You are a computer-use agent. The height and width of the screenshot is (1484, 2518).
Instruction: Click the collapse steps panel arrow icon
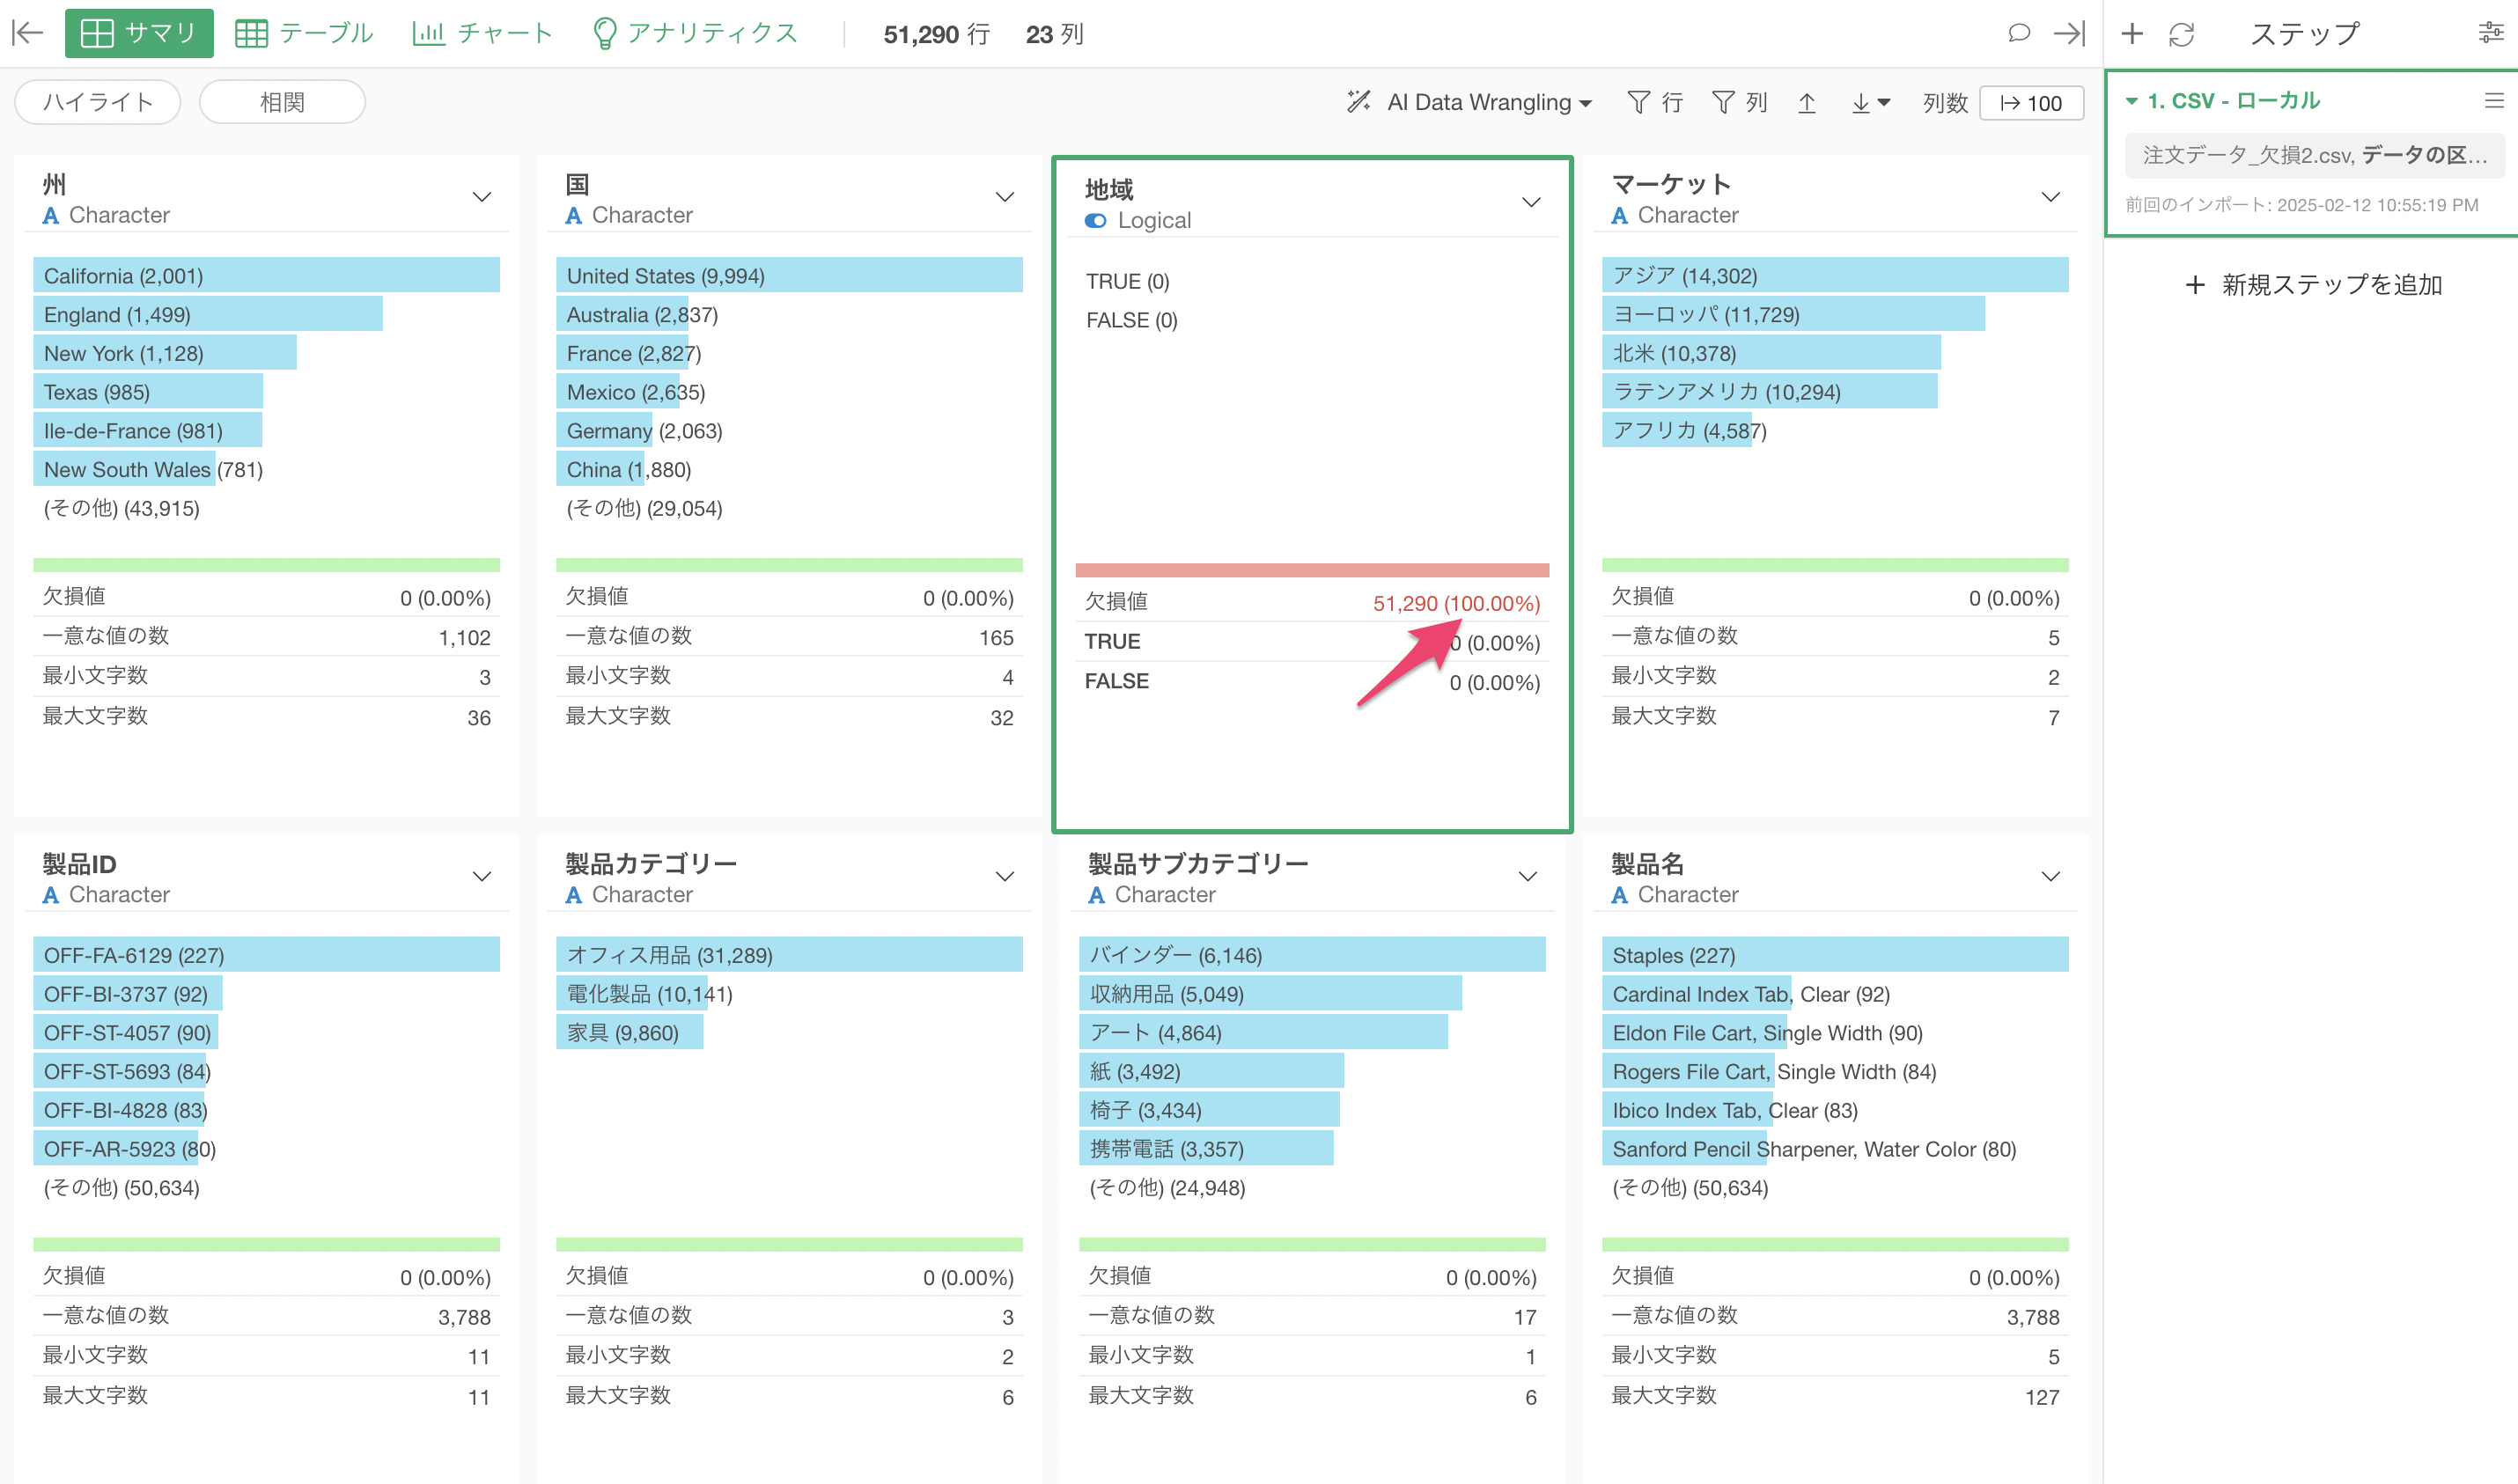2069,33
